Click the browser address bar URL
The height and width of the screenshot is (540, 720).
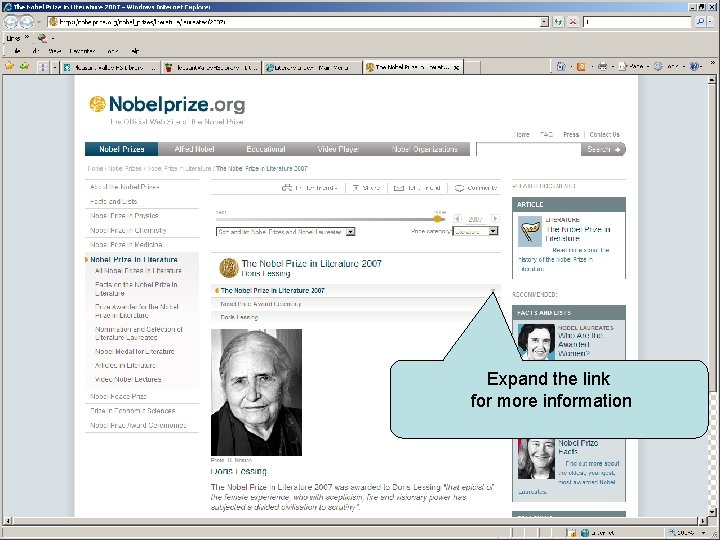[295, 22]
